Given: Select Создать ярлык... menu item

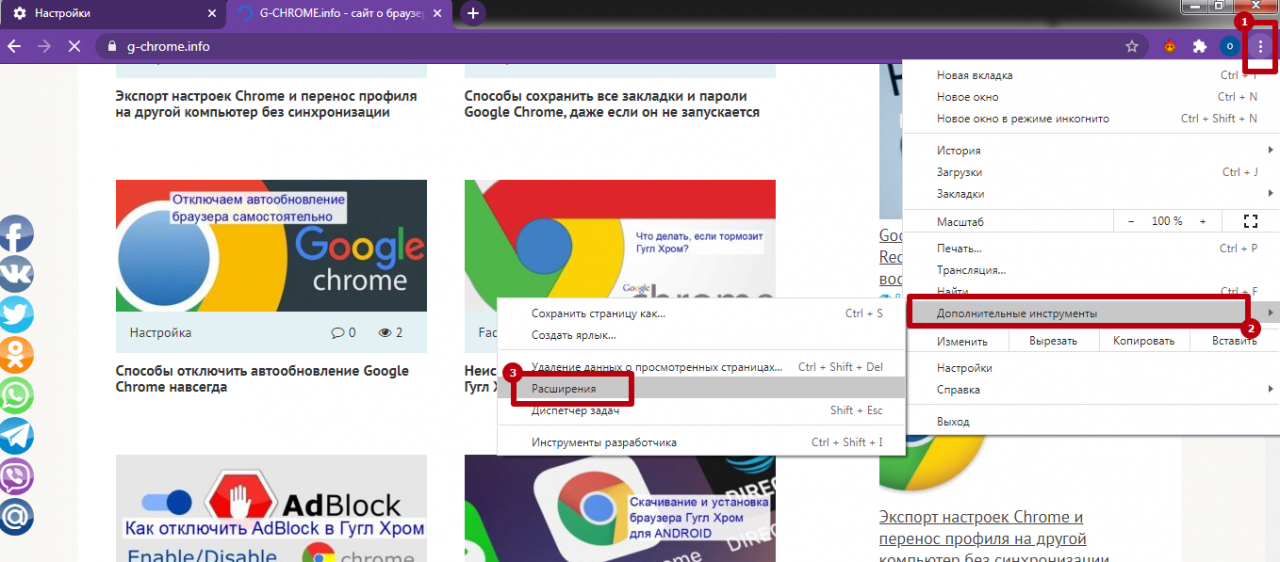Looking at the screenshot, I should tap(701, 335).
